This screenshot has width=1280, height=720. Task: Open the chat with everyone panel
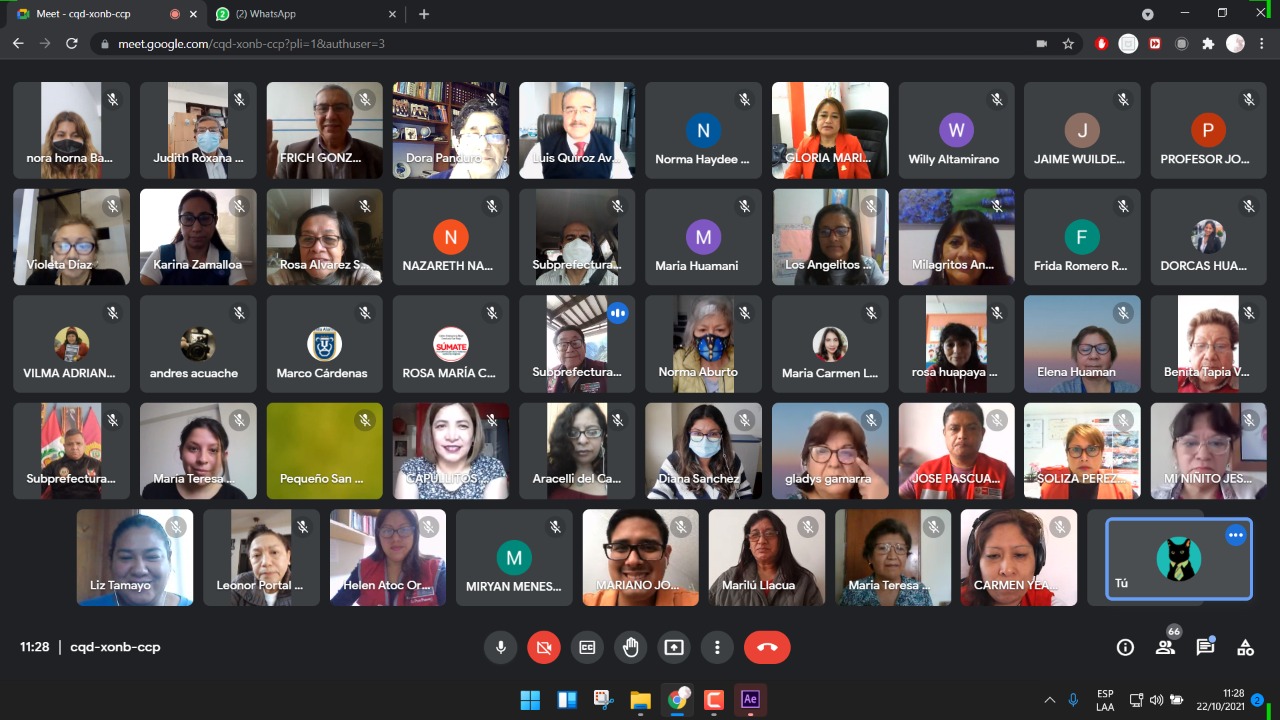(1205, 647)
